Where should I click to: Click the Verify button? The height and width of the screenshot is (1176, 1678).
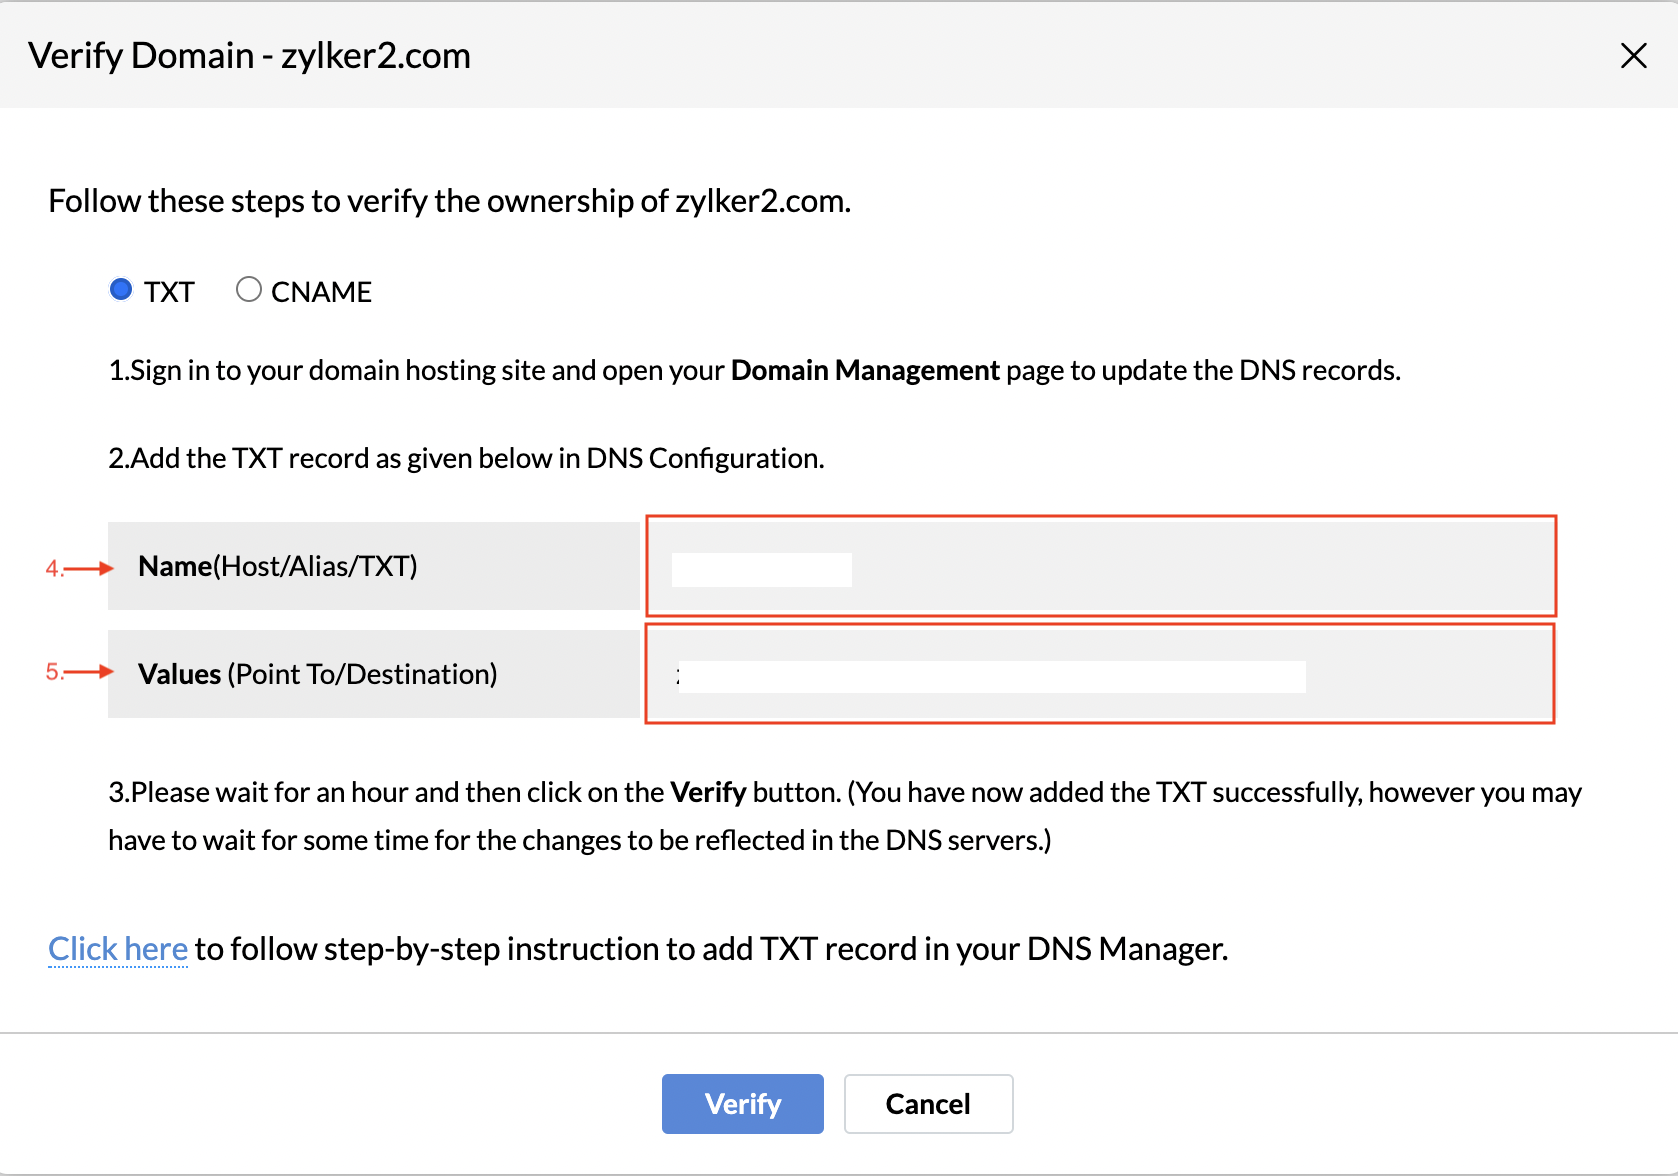pos(743,1104)
